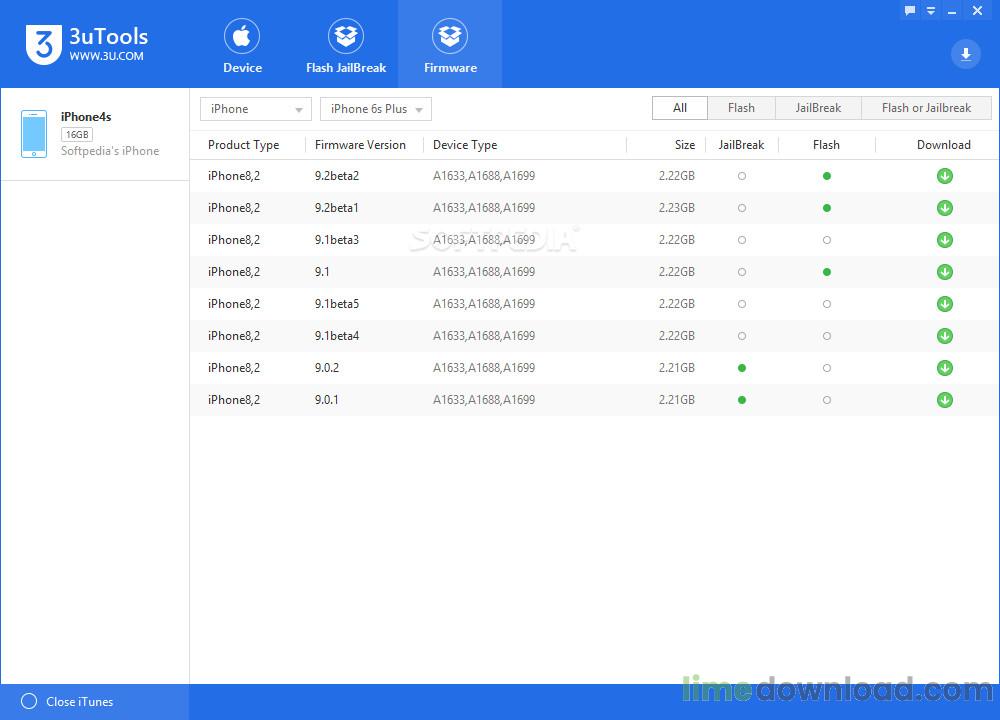Download the 9.1 firmware file

945,272
